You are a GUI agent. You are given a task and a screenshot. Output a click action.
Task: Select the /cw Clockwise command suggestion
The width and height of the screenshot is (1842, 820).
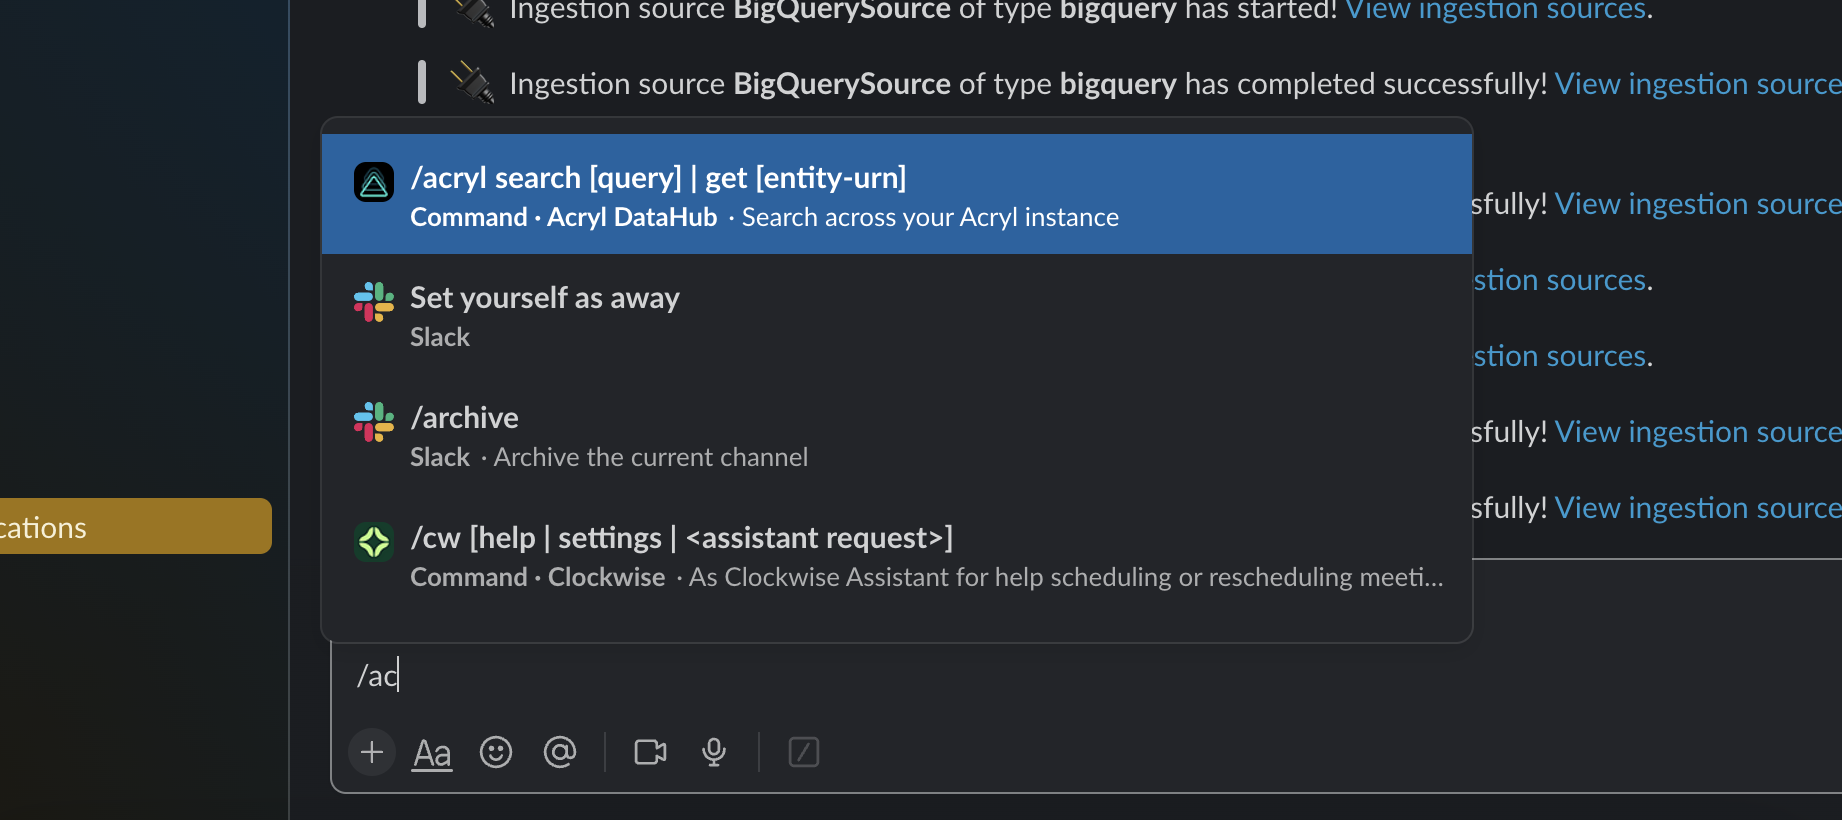click(896, 554)
